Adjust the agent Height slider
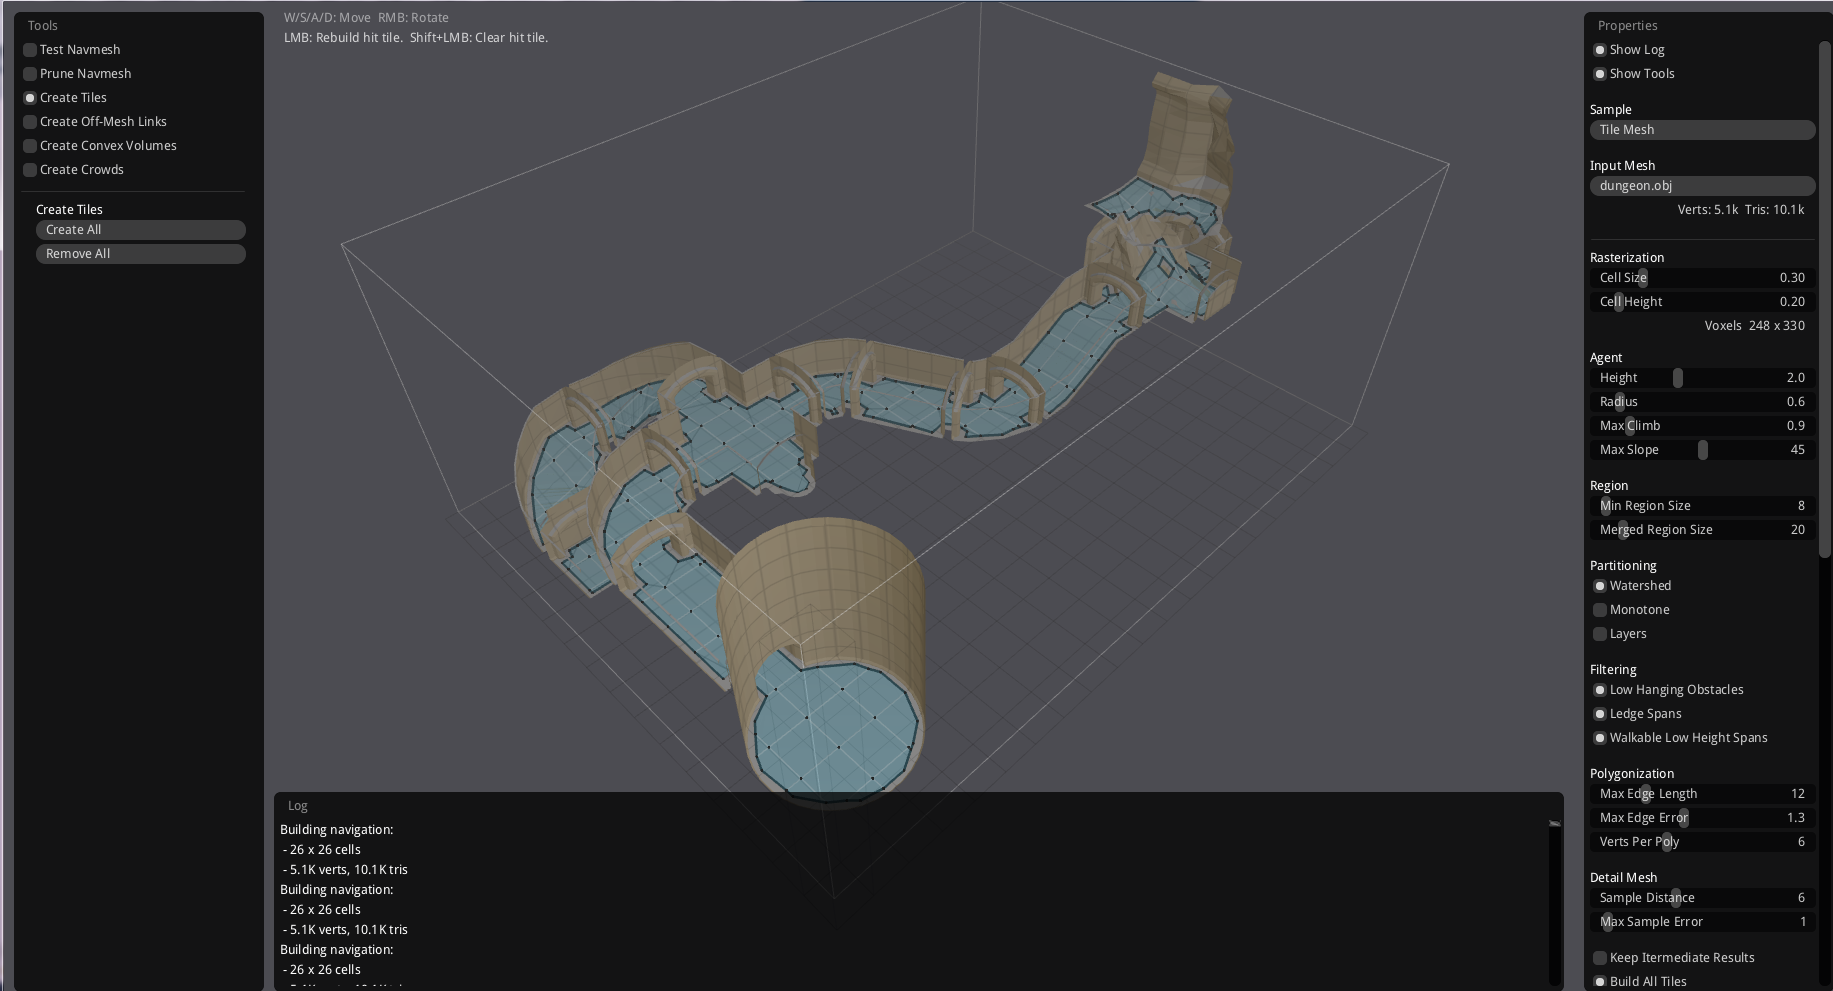 (1702, 377)
